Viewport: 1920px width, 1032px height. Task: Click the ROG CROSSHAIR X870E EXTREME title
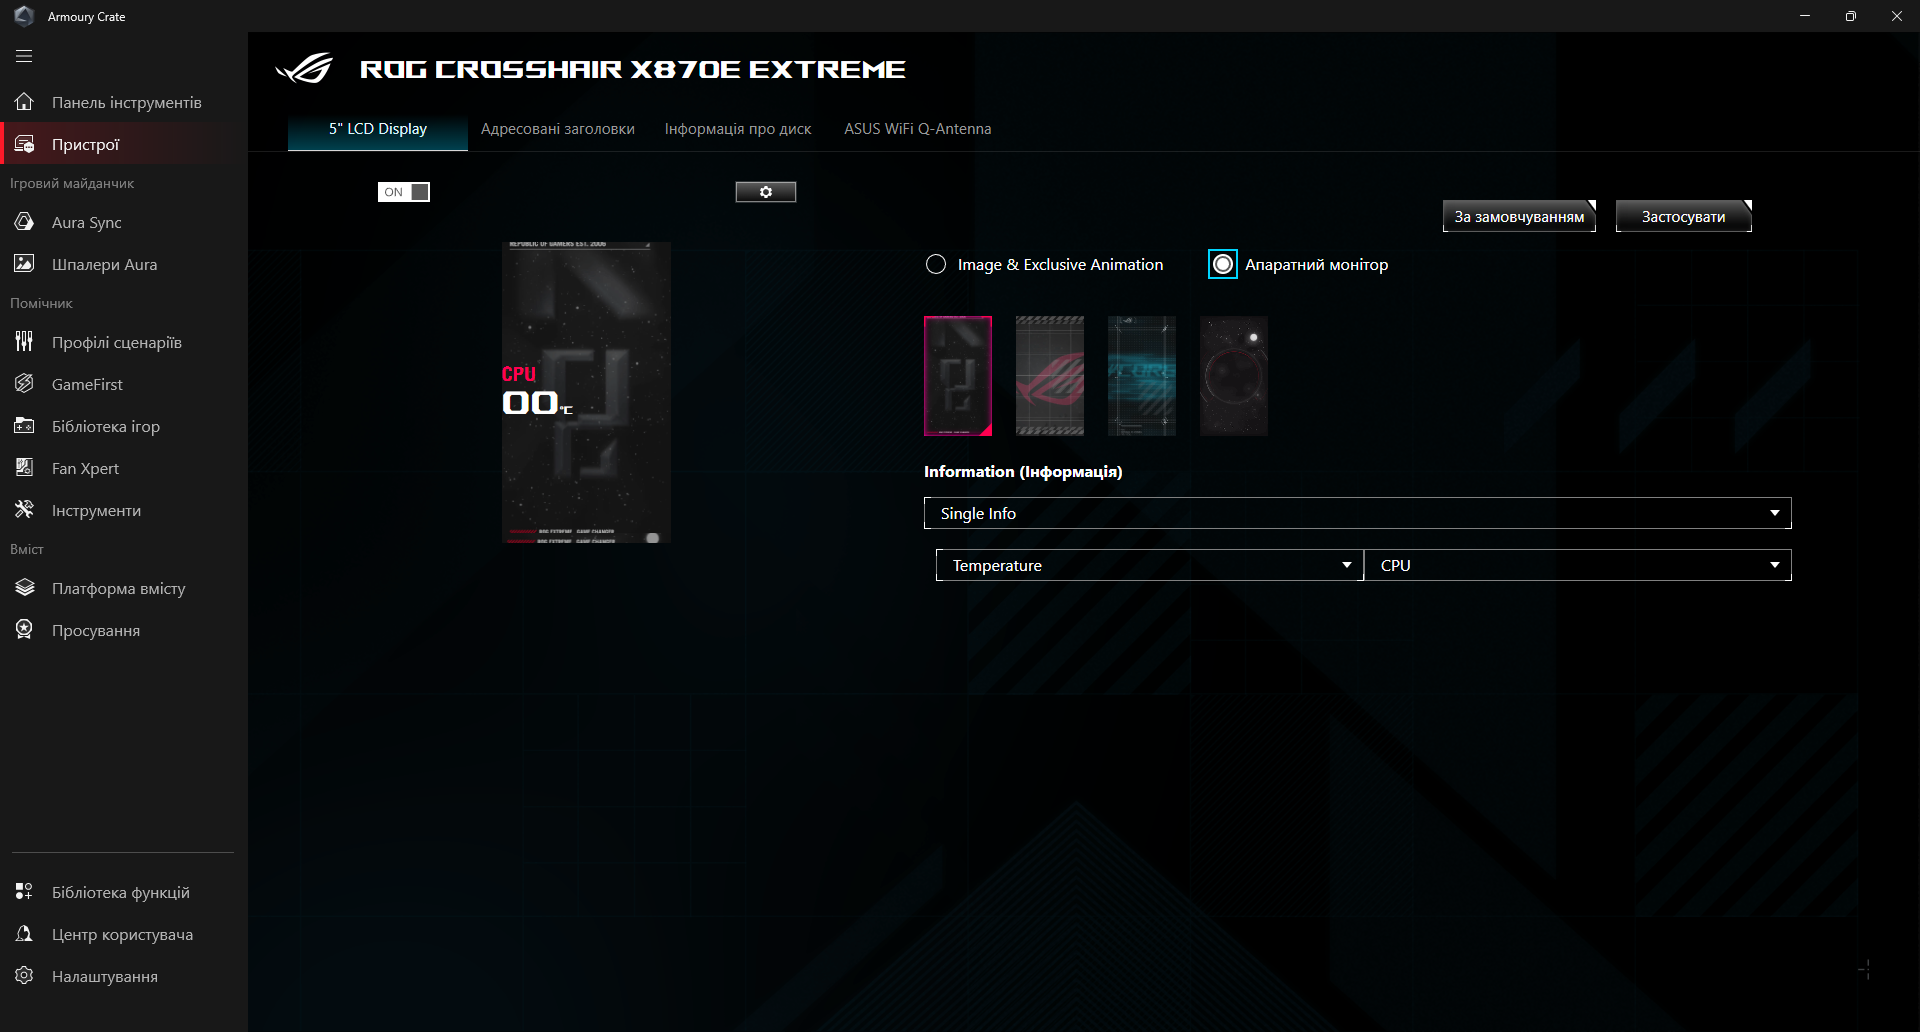point(633,69)
